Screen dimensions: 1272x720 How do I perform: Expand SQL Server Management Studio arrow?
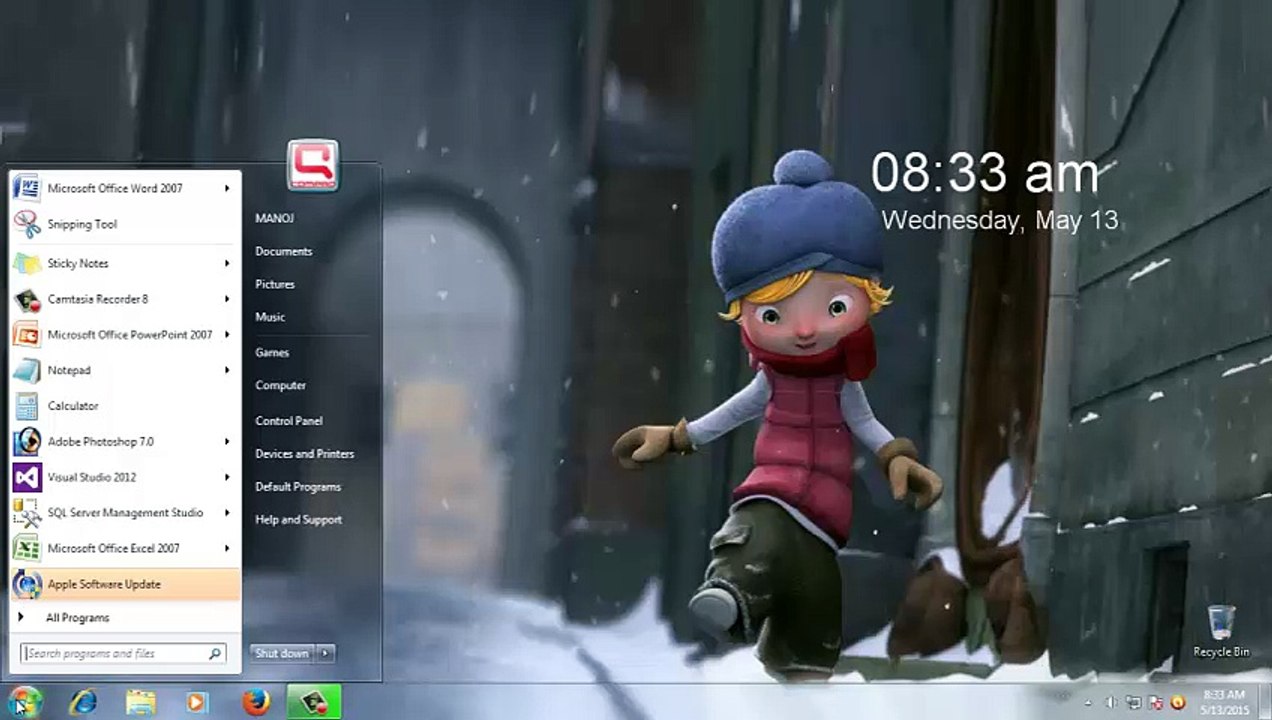[x=227, y=513]
